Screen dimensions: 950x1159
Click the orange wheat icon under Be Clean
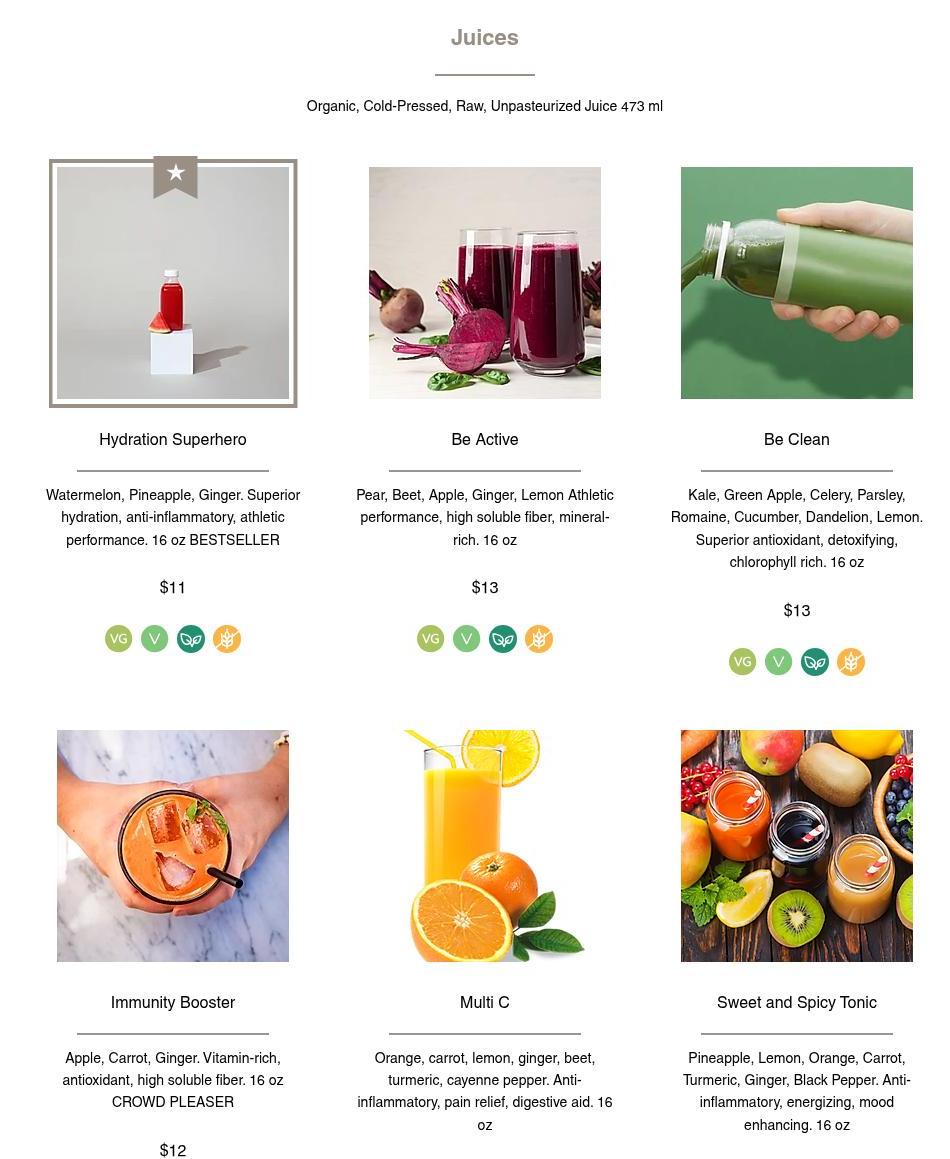tap(851, 662)
